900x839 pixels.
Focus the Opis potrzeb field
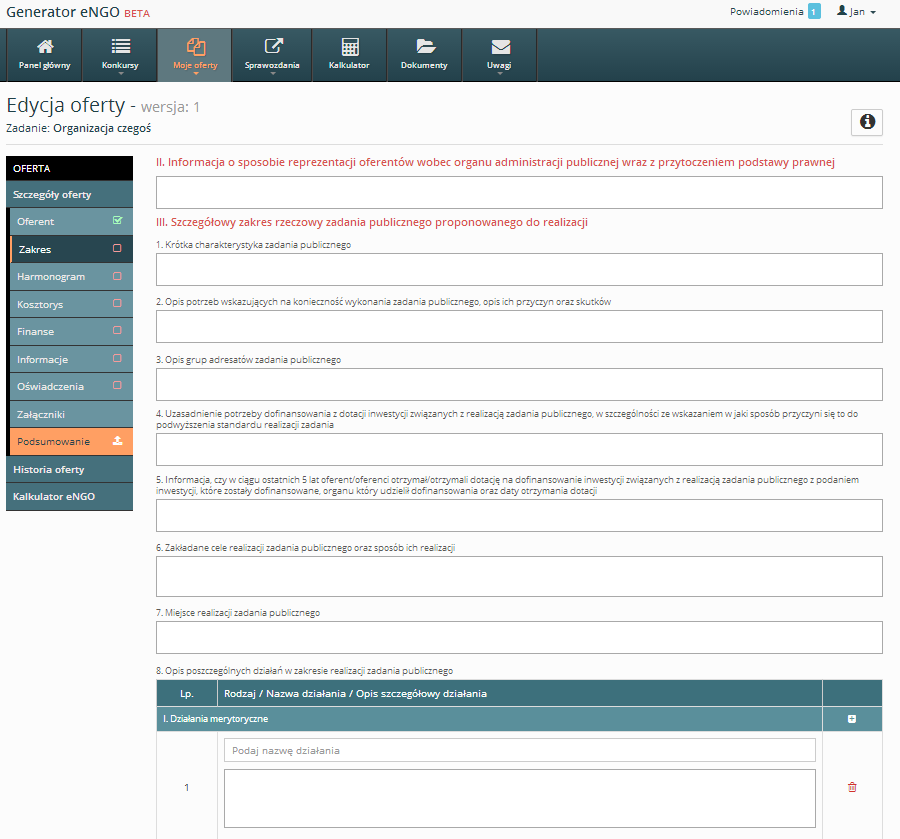click(x=519, y=327)
